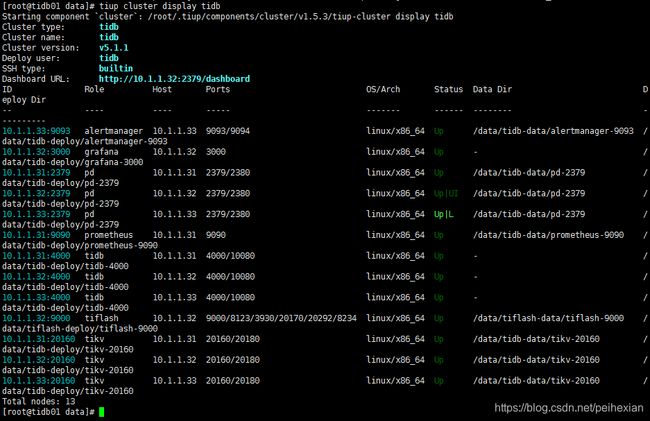Image resolution: width=650 pixels, height=421 pixels.
Task: Click the prometheus role text
Action: click(109, 235)
